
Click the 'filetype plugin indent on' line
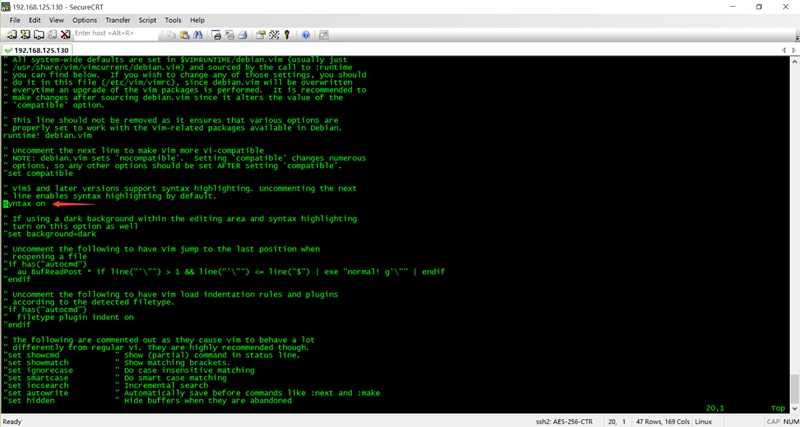tap(76, 317)
